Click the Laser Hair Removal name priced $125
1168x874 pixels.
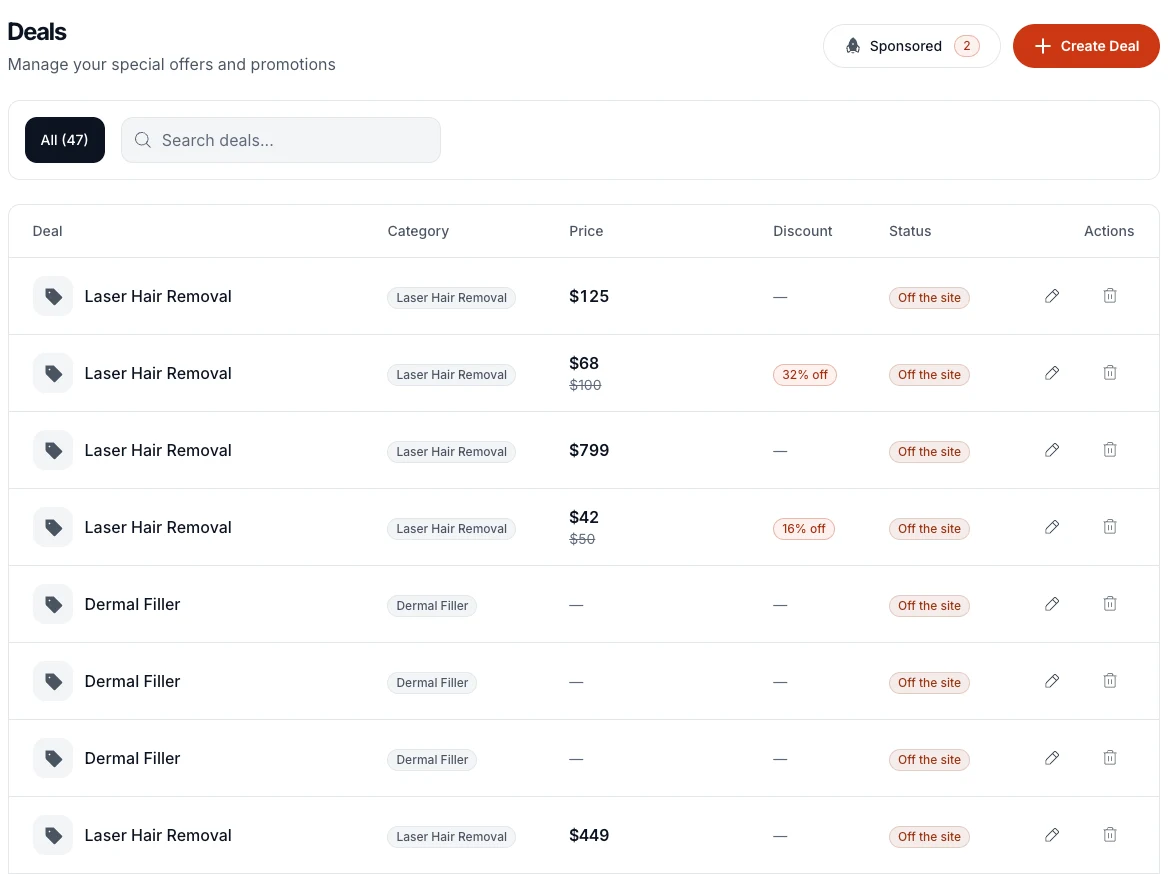(x=158, y=297)
